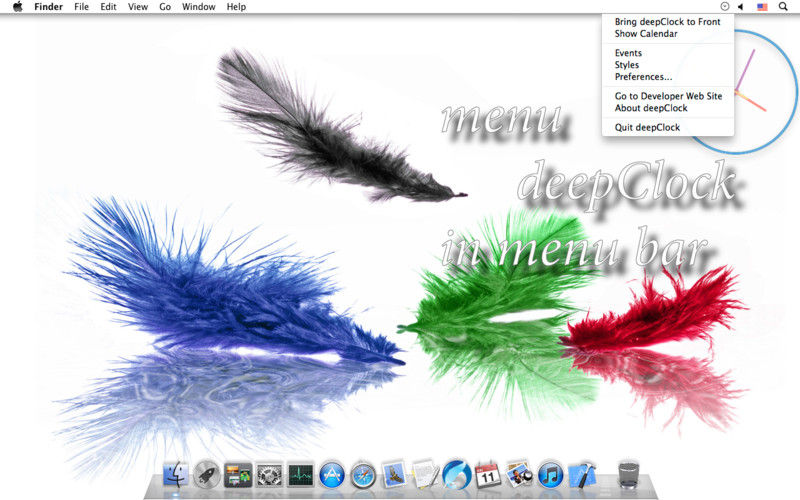Open the Trash in the Dock

[628, 474]
